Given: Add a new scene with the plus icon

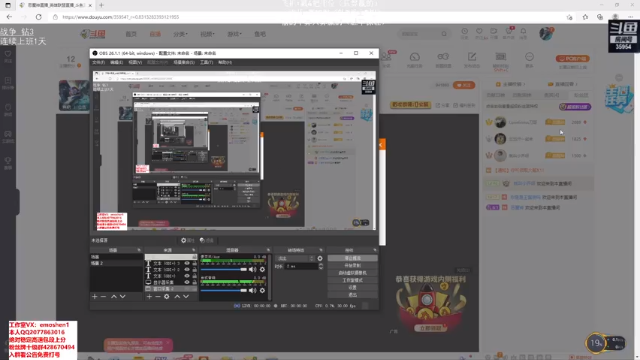Looking at the screenshot, I should coord(95,296).
